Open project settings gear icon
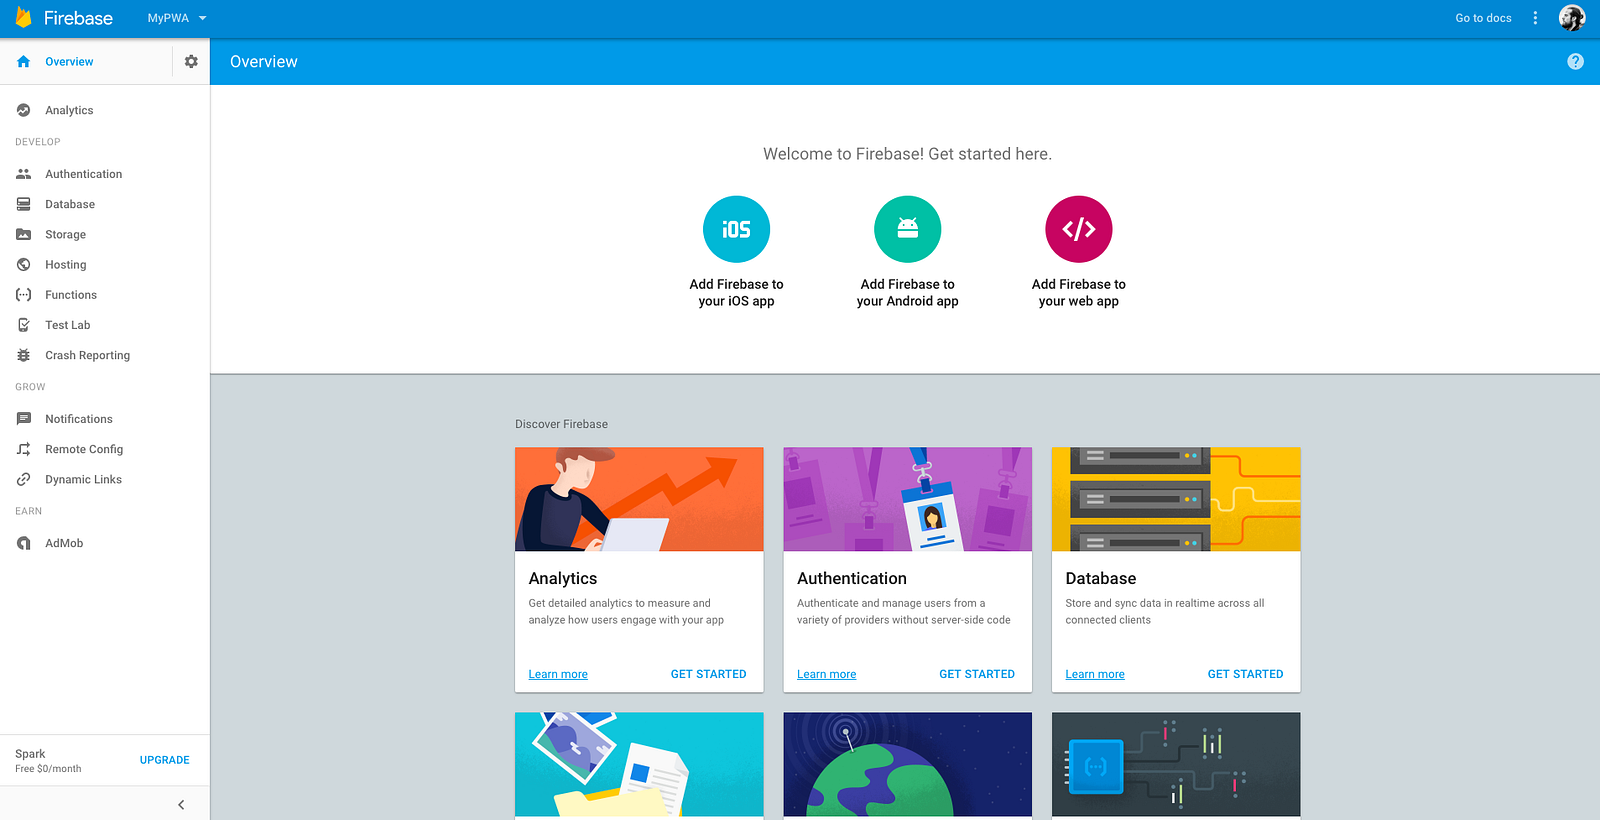 [191, 62]
